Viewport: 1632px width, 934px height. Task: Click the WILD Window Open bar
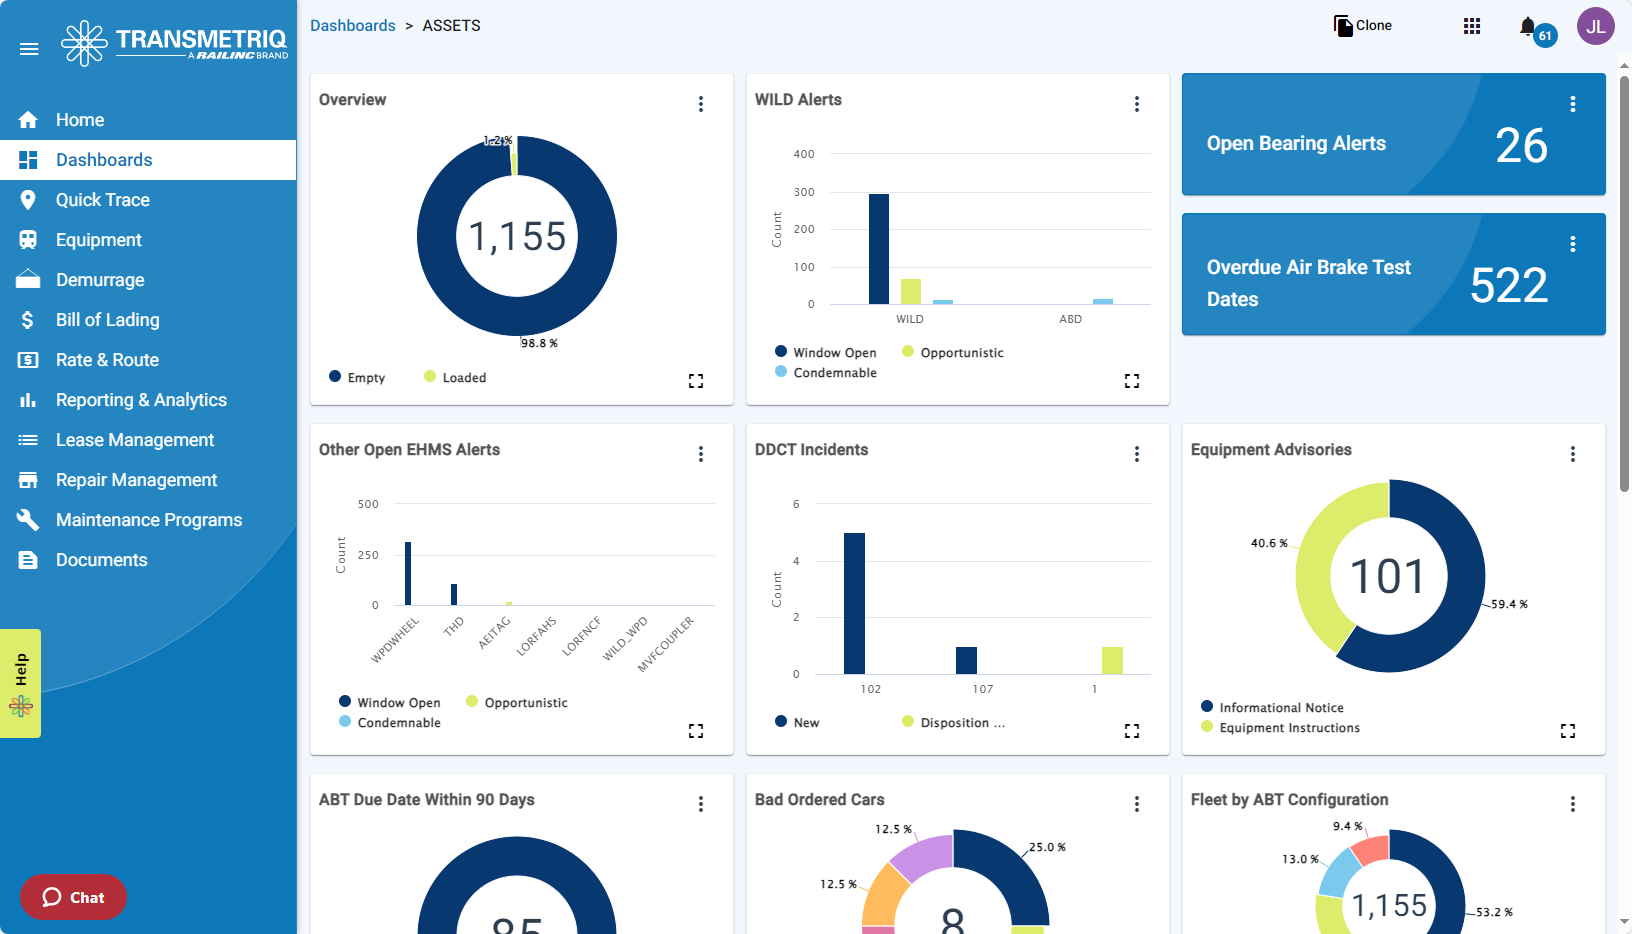tap(879, 249)
